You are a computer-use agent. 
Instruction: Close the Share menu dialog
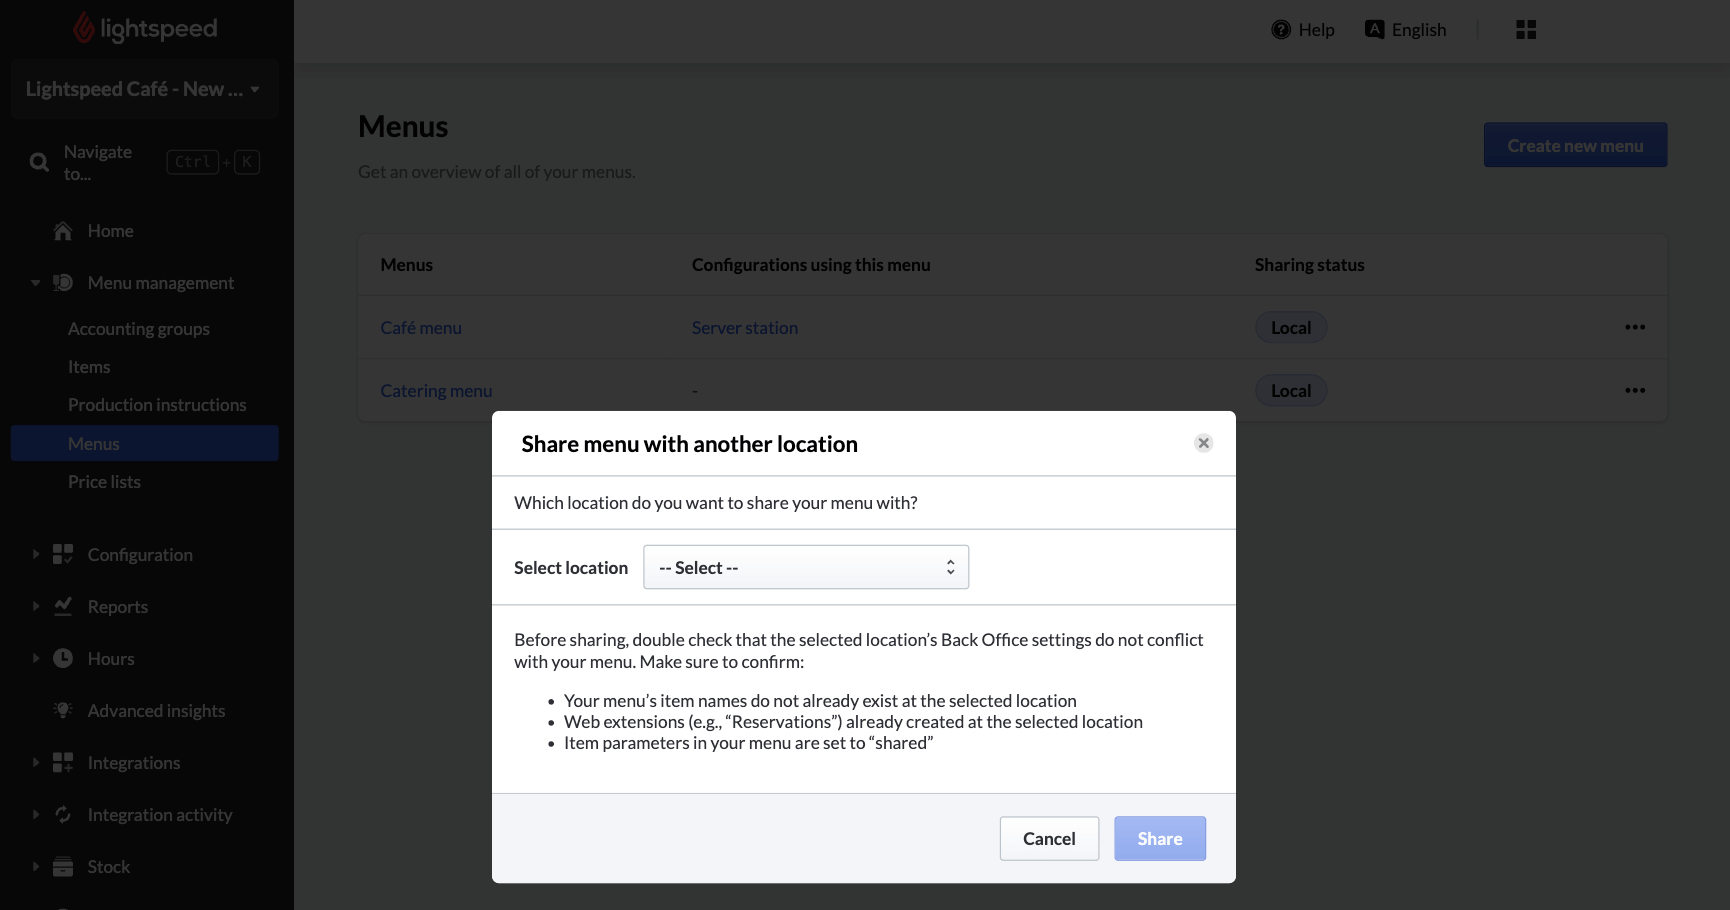pos(1203,443)
